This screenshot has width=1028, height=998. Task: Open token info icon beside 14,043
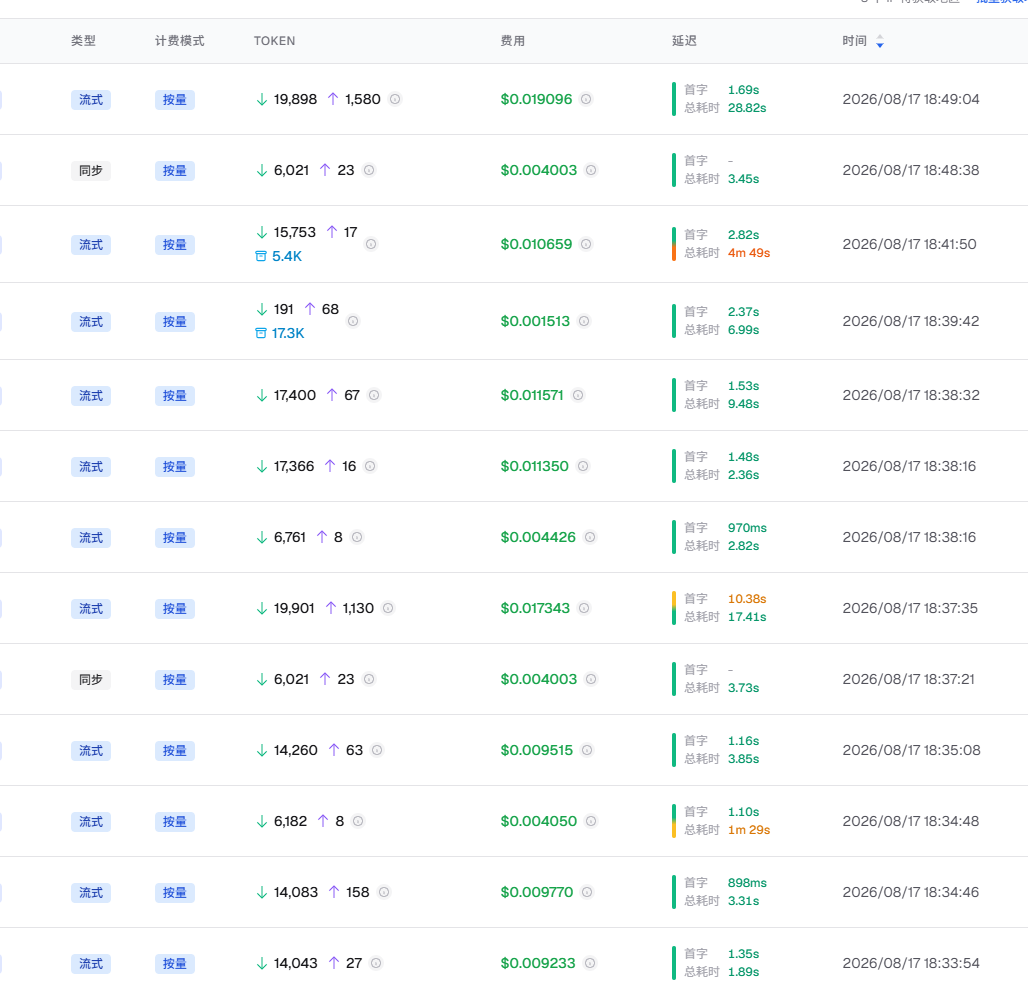click(x=376, y=963)
